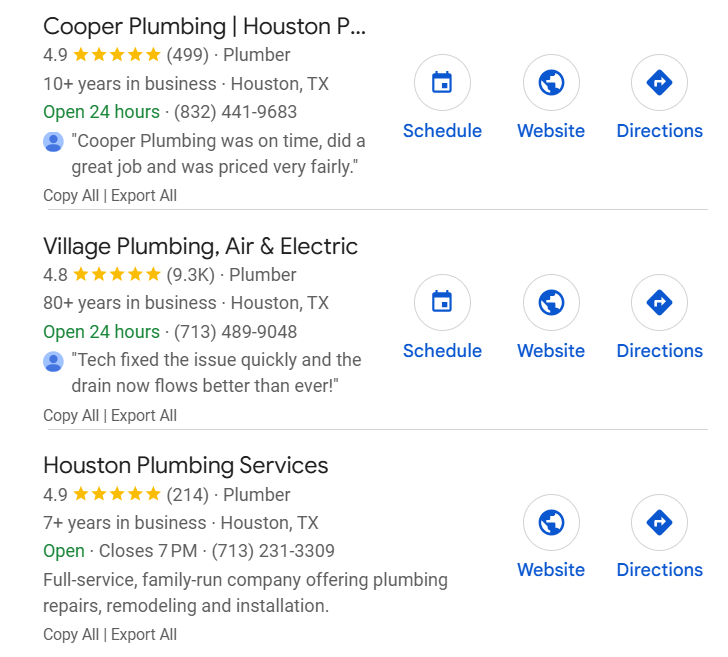Get directions to Cooper Plumbing

659,83
